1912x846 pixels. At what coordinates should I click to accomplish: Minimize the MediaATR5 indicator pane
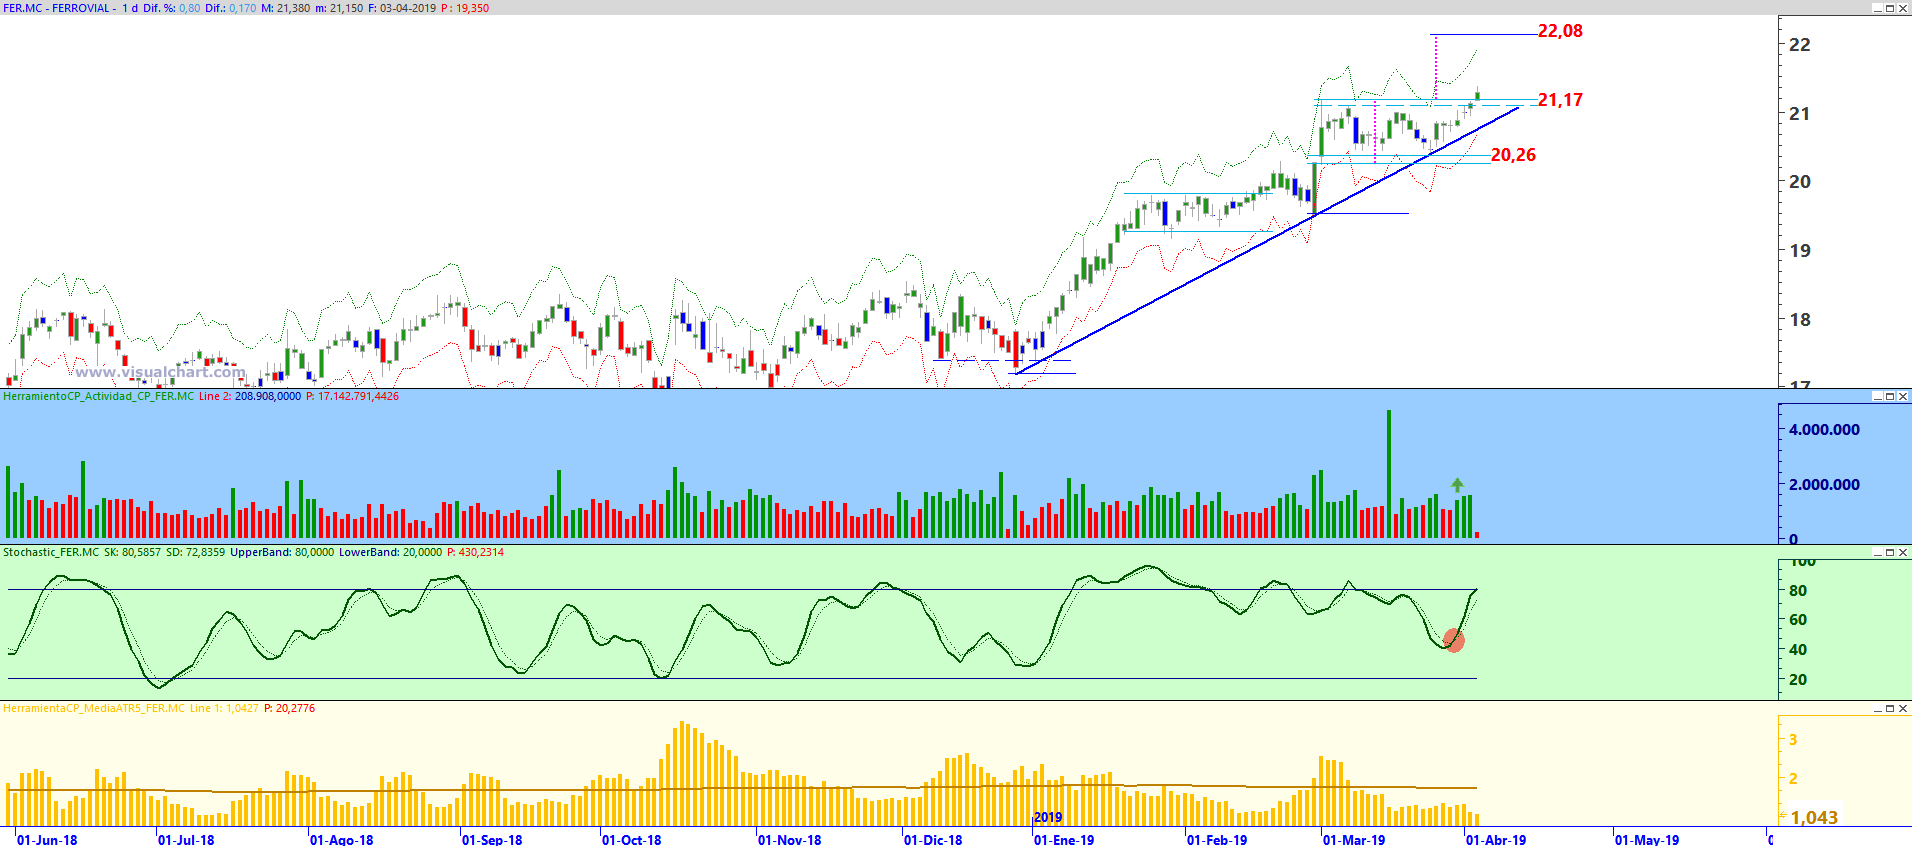coord(1877,709)
